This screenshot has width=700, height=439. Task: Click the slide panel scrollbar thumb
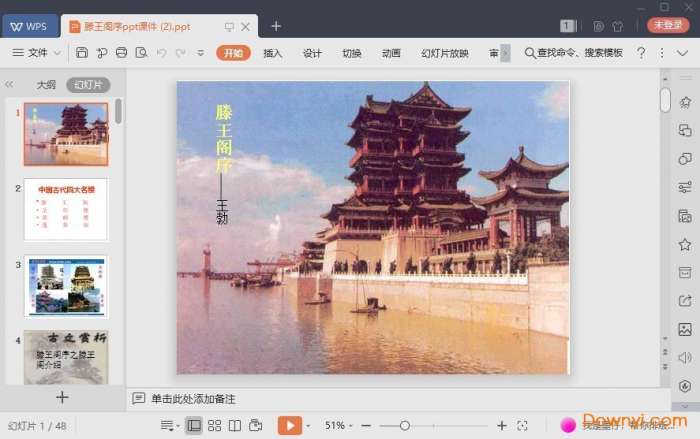[118, 111]
